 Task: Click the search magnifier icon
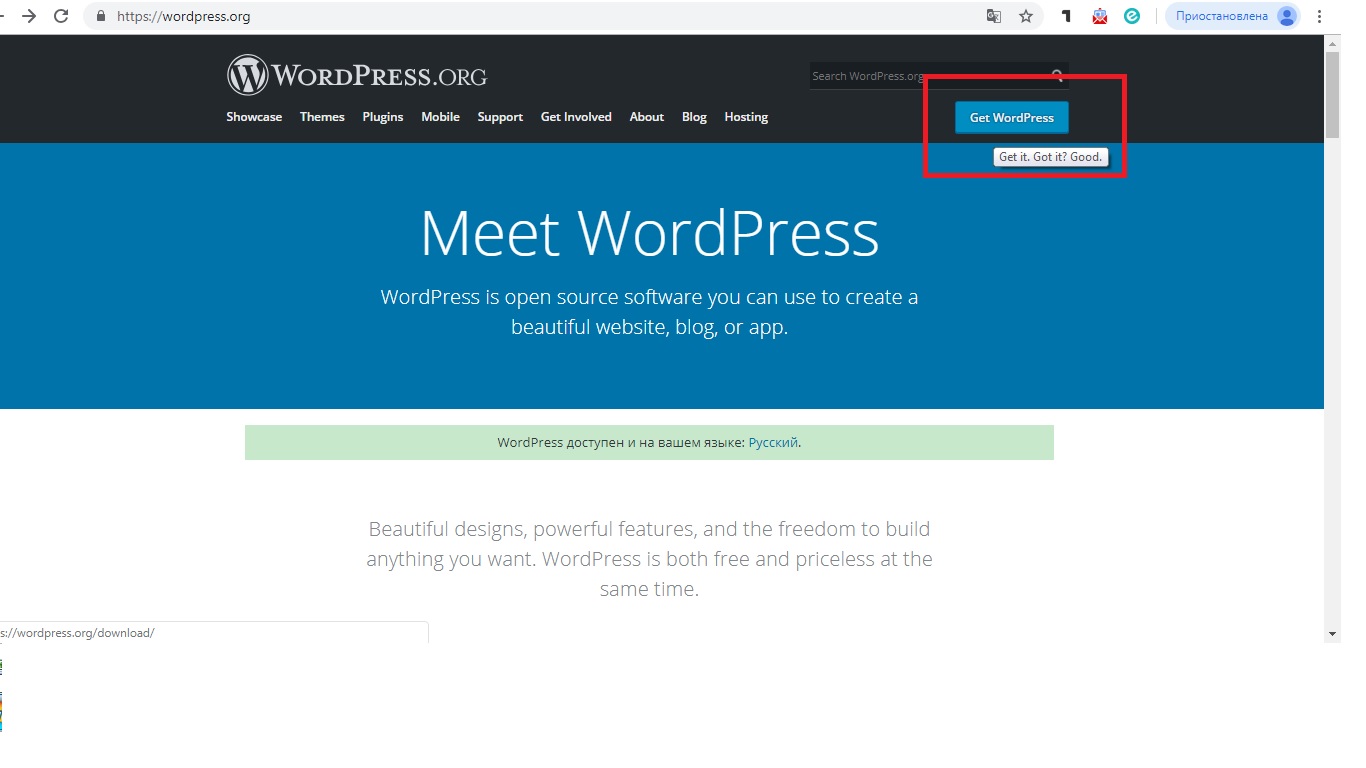pyautogui.click(x=1058, y=76)
